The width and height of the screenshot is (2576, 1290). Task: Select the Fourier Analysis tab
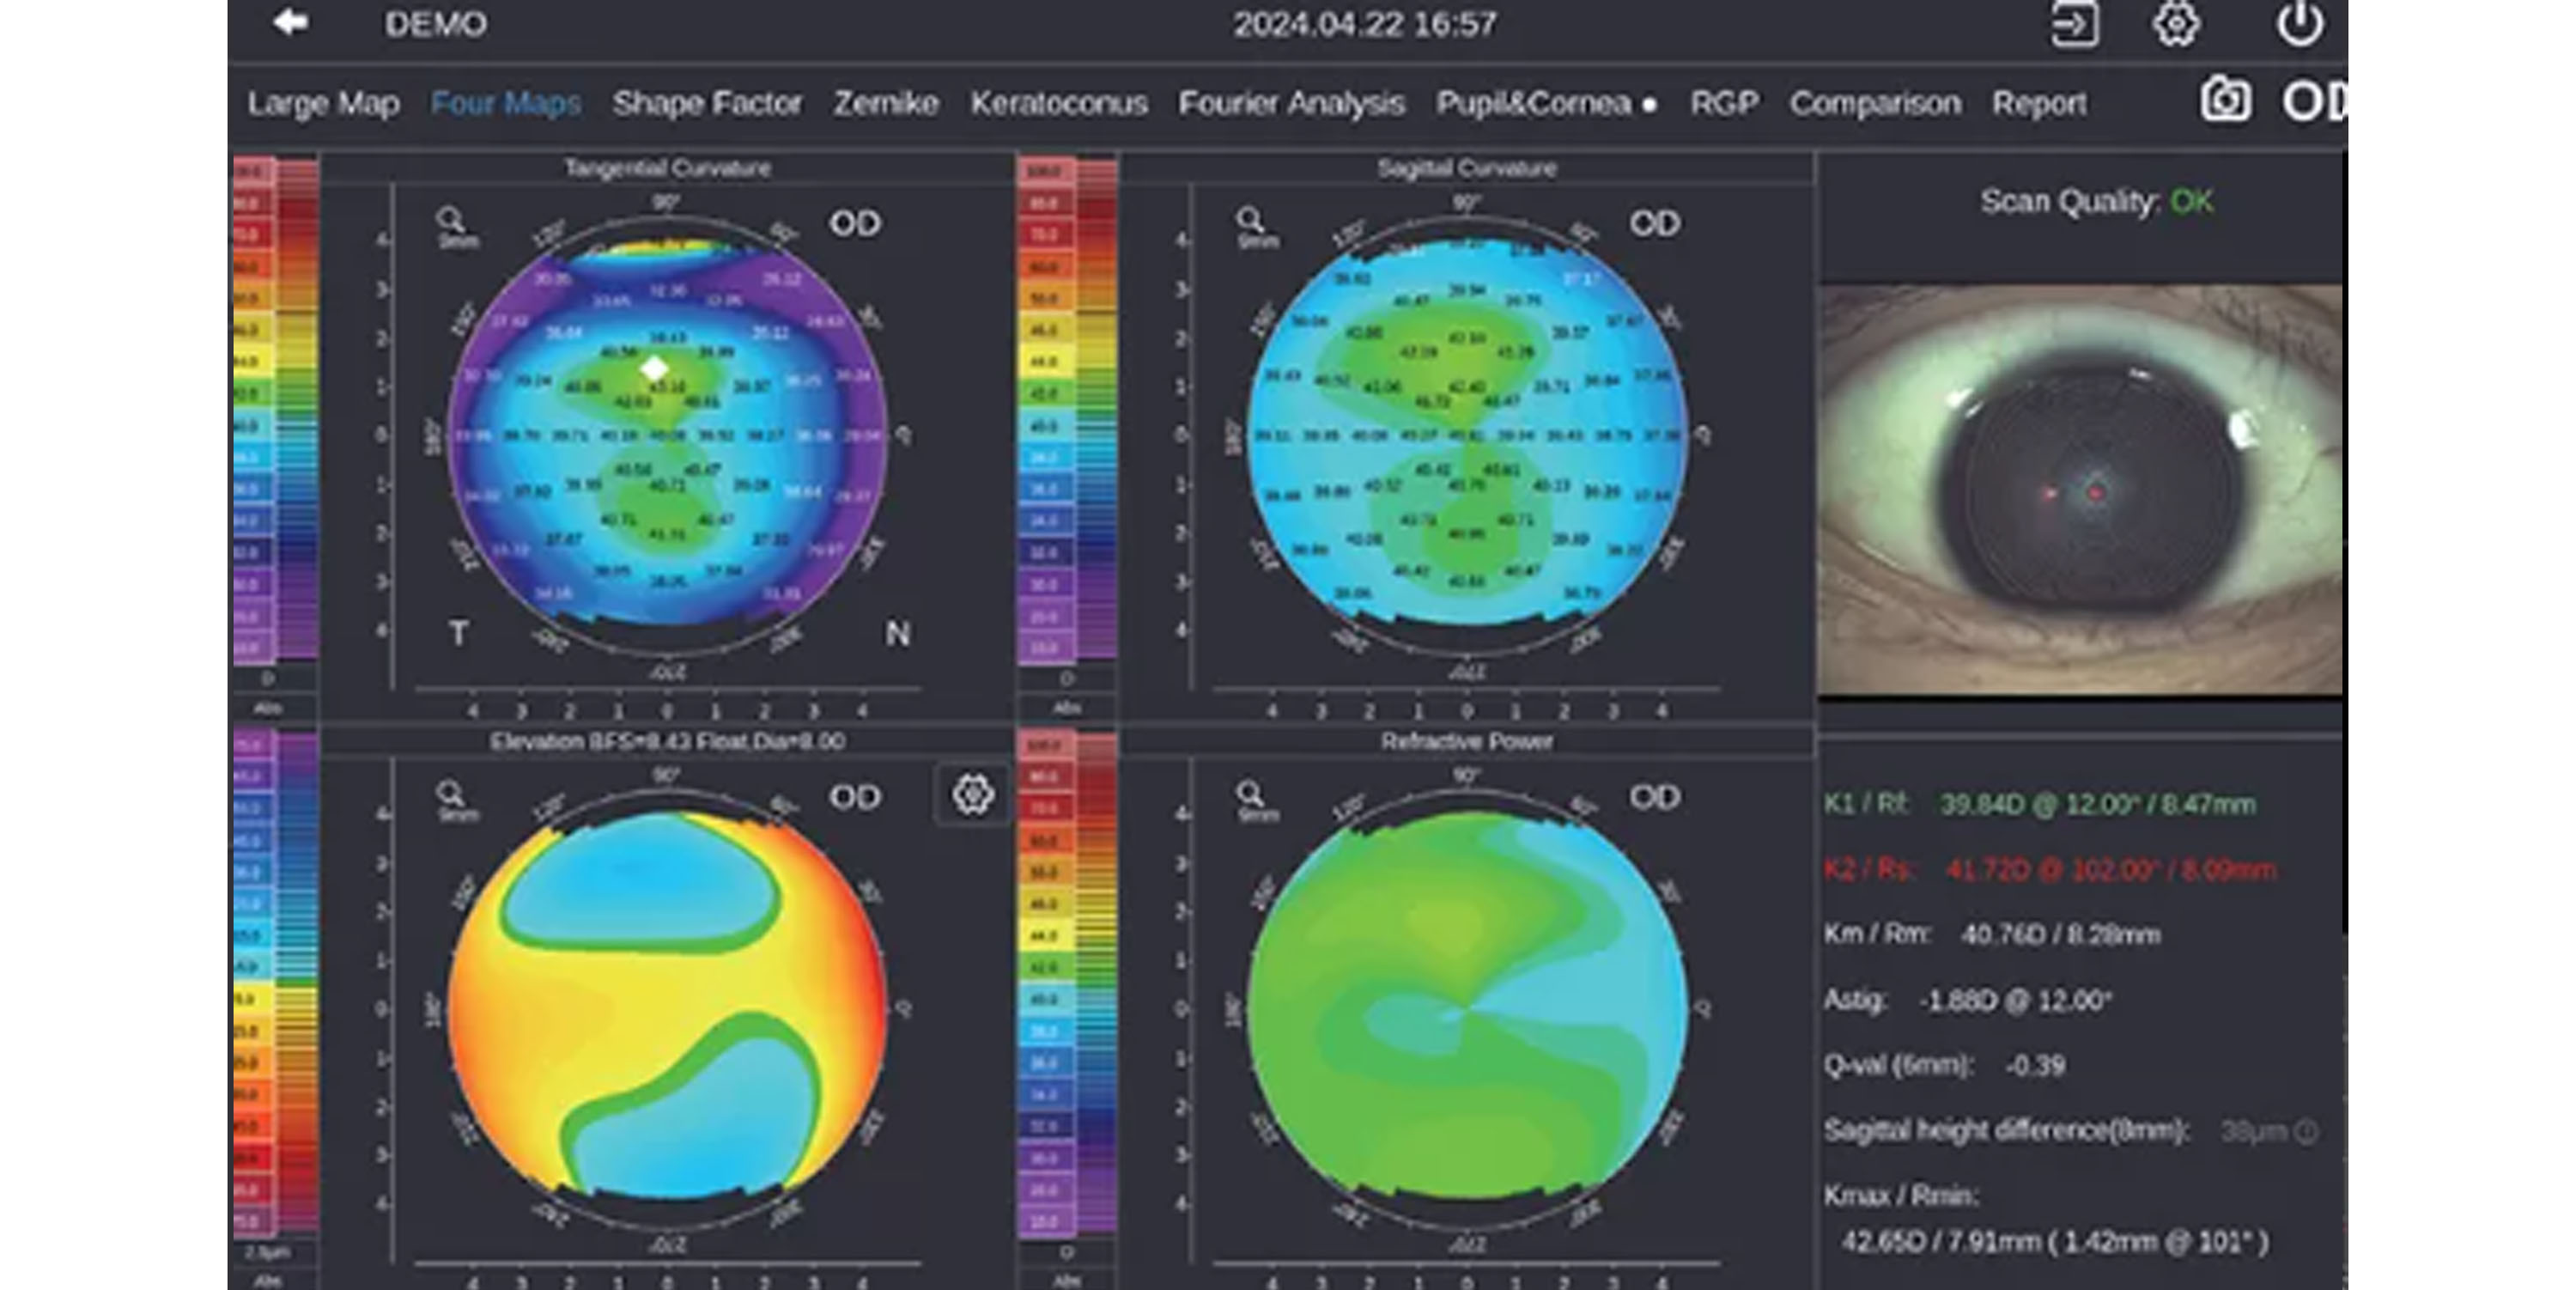pyautogui.click(x=1291, y=103)
